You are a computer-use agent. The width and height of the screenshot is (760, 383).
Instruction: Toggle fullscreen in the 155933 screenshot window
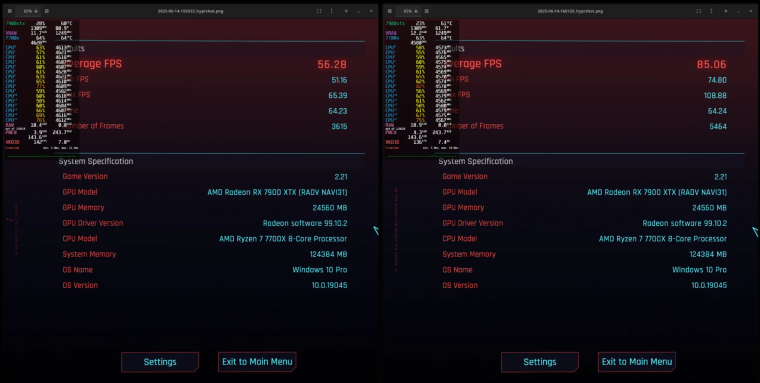coord(319,11)
